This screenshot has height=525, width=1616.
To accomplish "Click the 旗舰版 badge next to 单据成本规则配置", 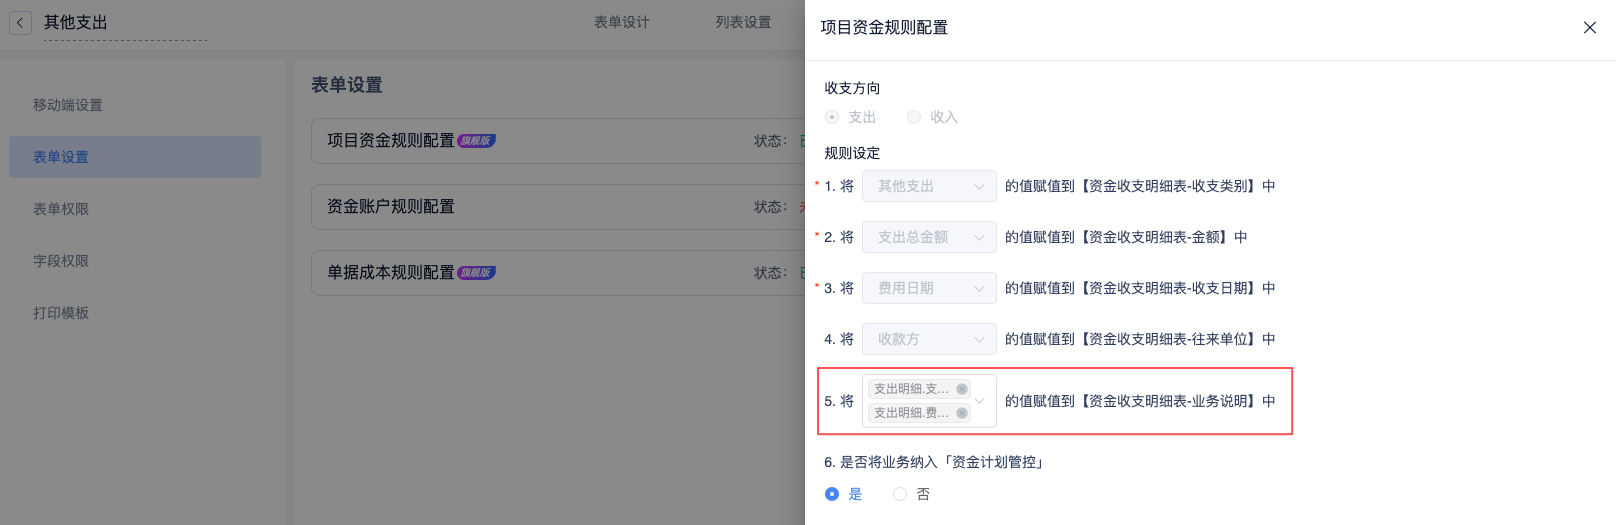I will point(476,273).
